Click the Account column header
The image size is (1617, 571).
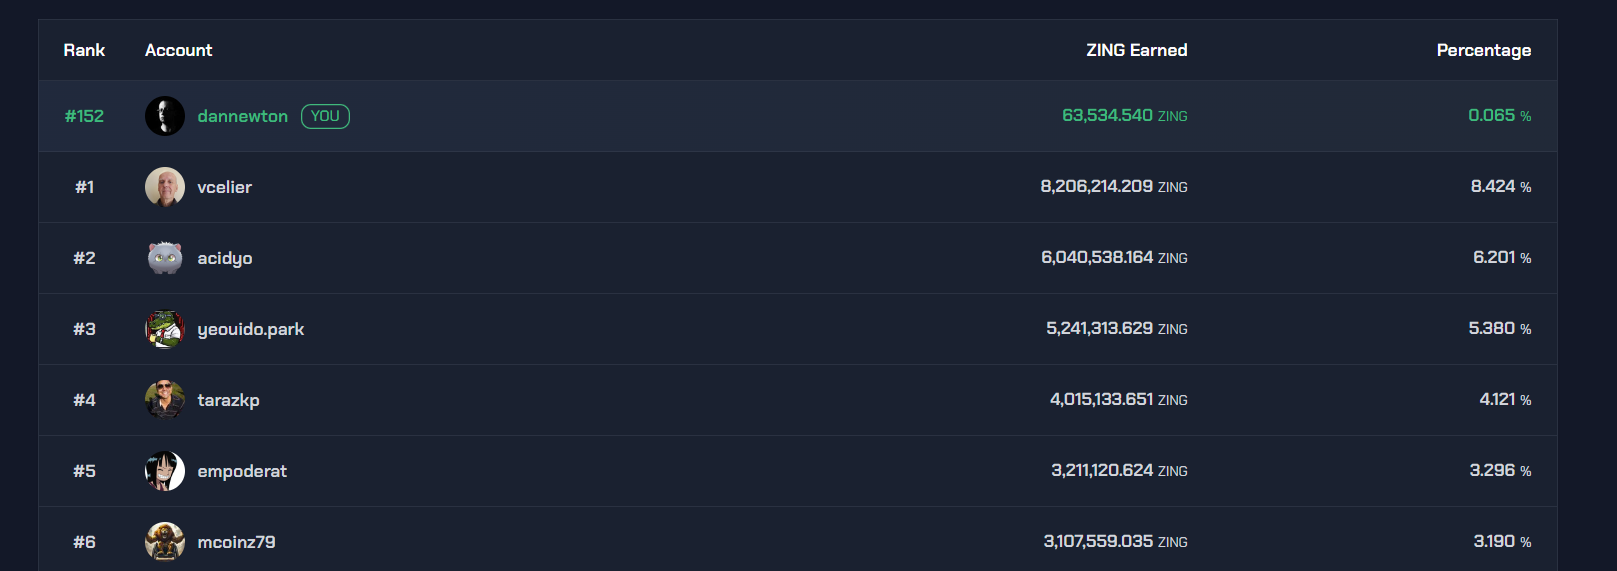[x=179, y=50]
